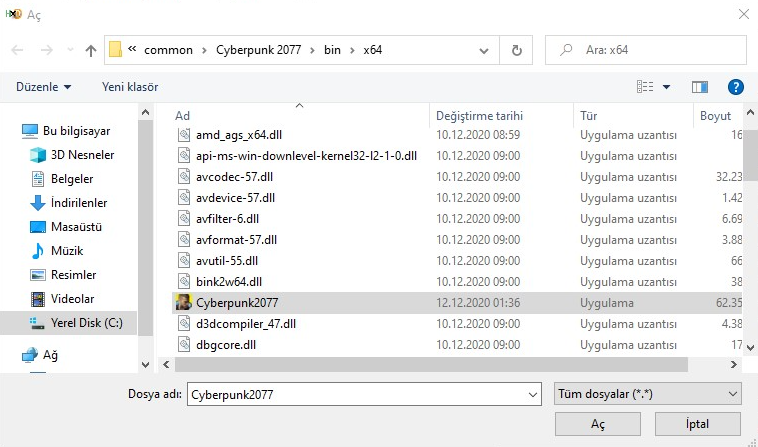
Task: Open help with the question mark icon
Action: click(735, 87)
